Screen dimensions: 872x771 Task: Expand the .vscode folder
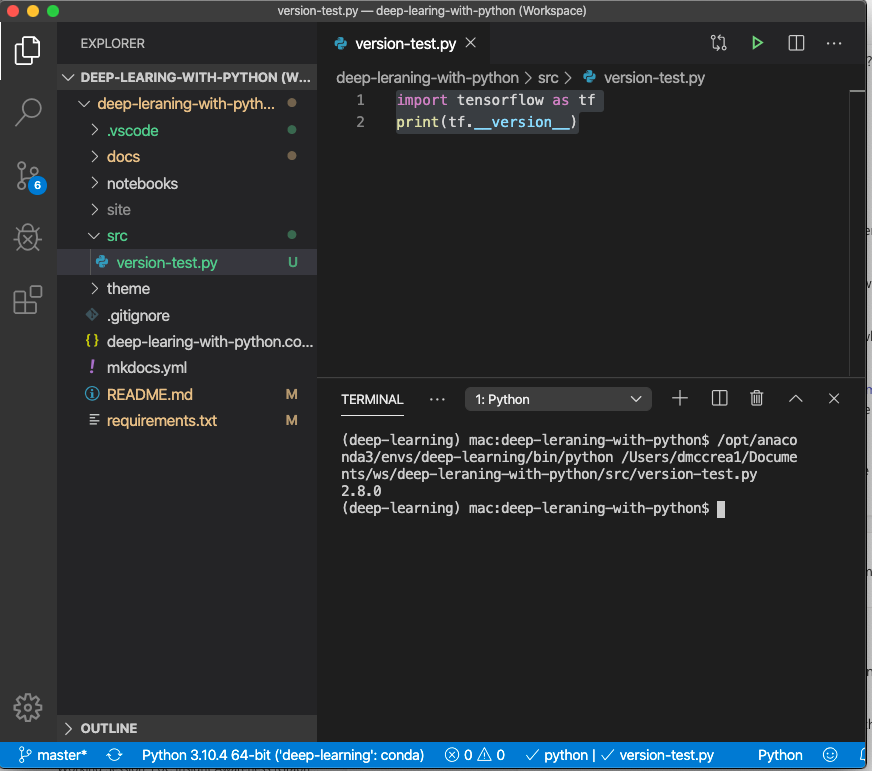pos(187,130)
